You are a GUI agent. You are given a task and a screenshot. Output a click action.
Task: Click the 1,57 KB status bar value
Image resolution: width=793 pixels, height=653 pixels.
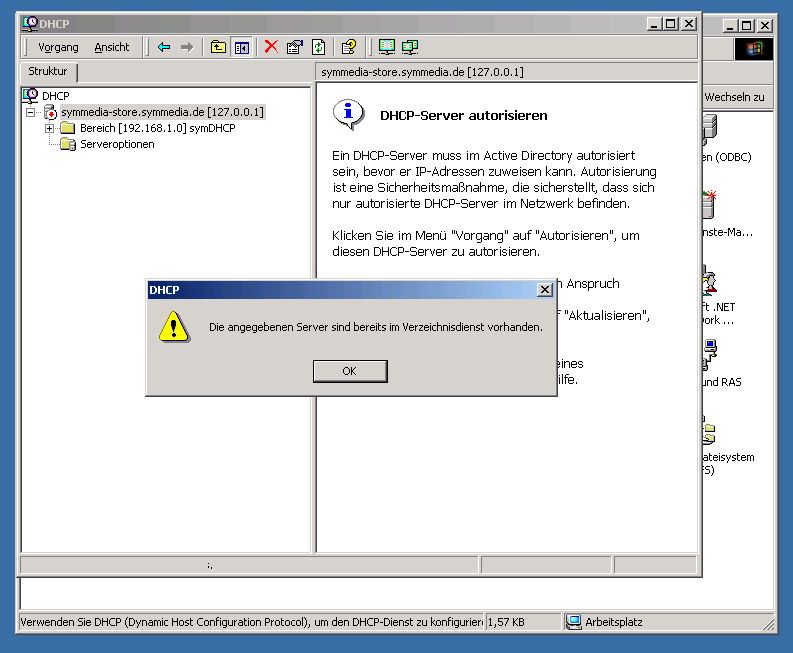click(x=506, y=622)
